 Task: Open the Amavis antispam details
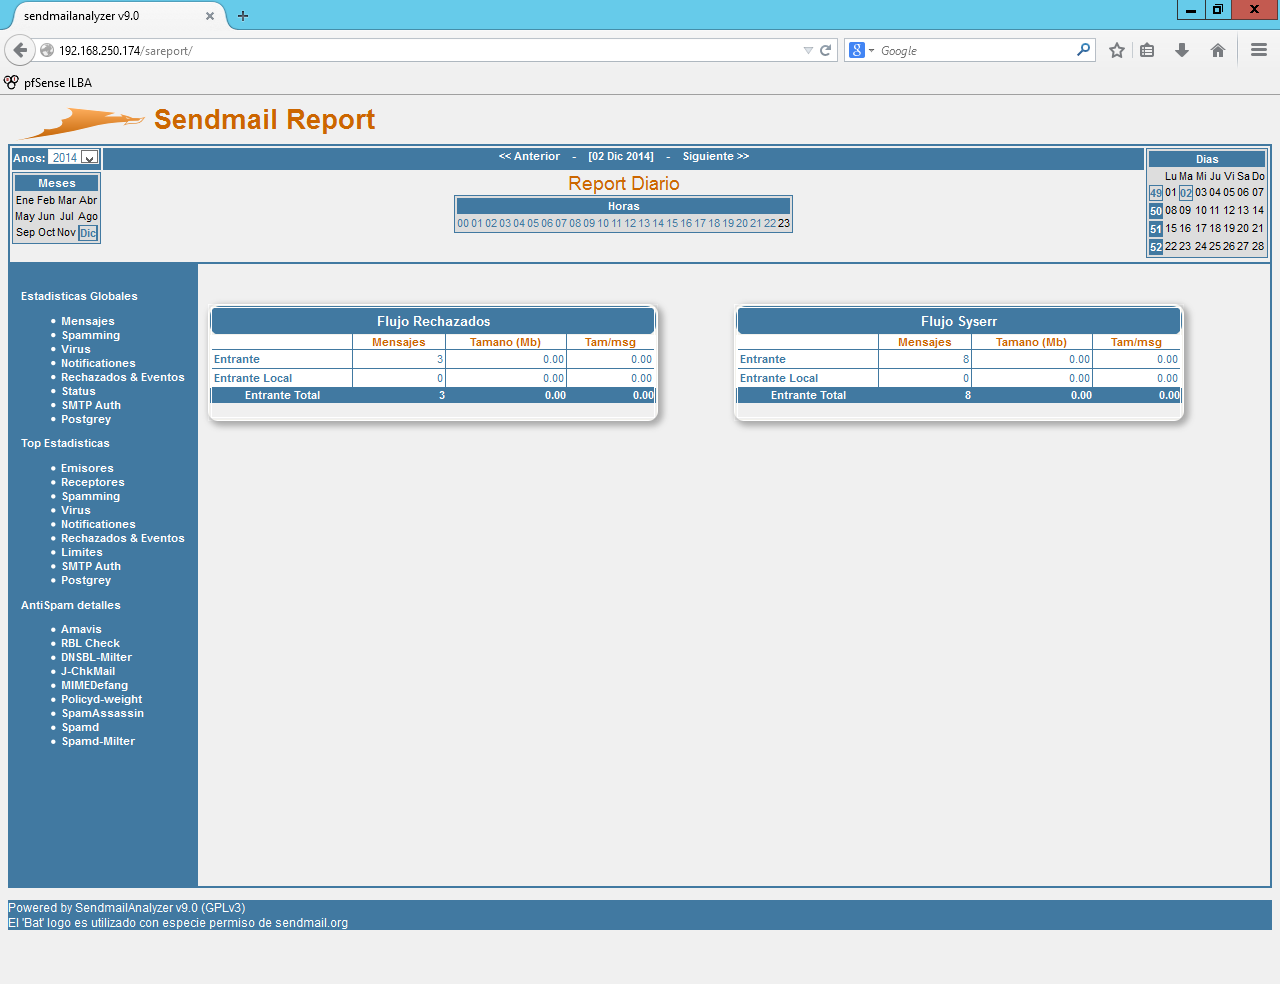(x=81, y=629)
